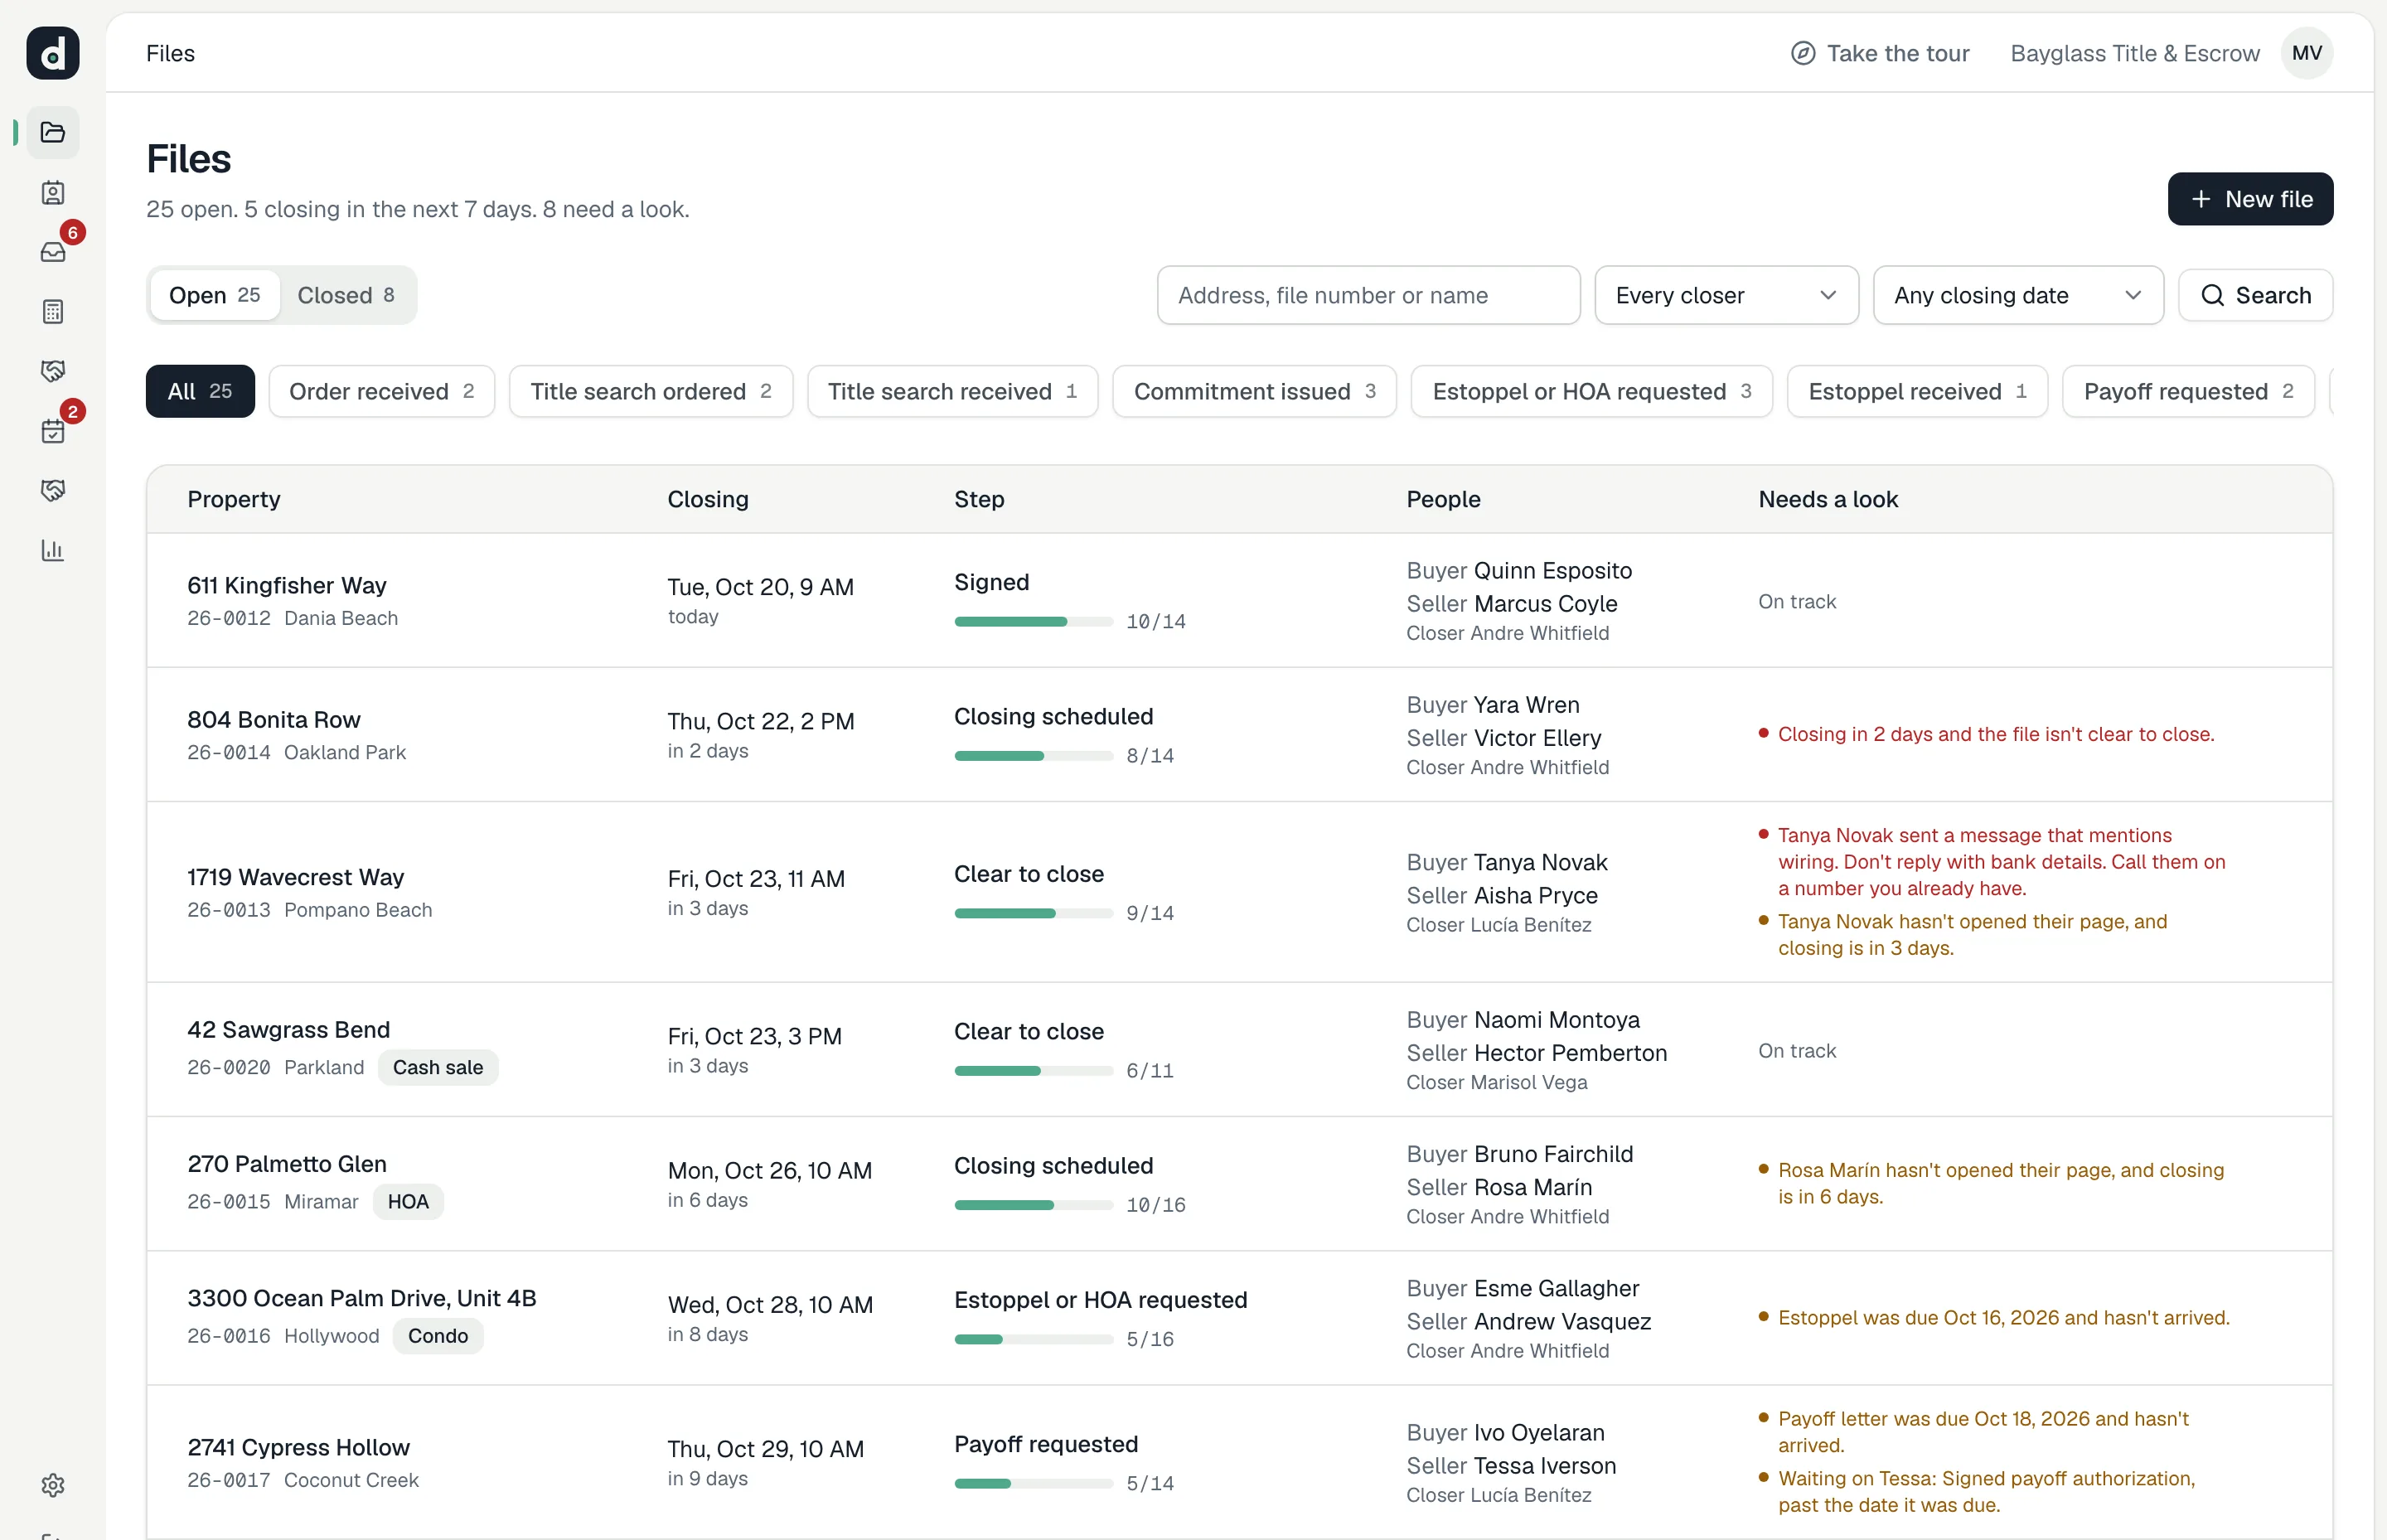Click the Cash sale tag
This screenshot has width=2387, height=1540.
(437, 1068)
